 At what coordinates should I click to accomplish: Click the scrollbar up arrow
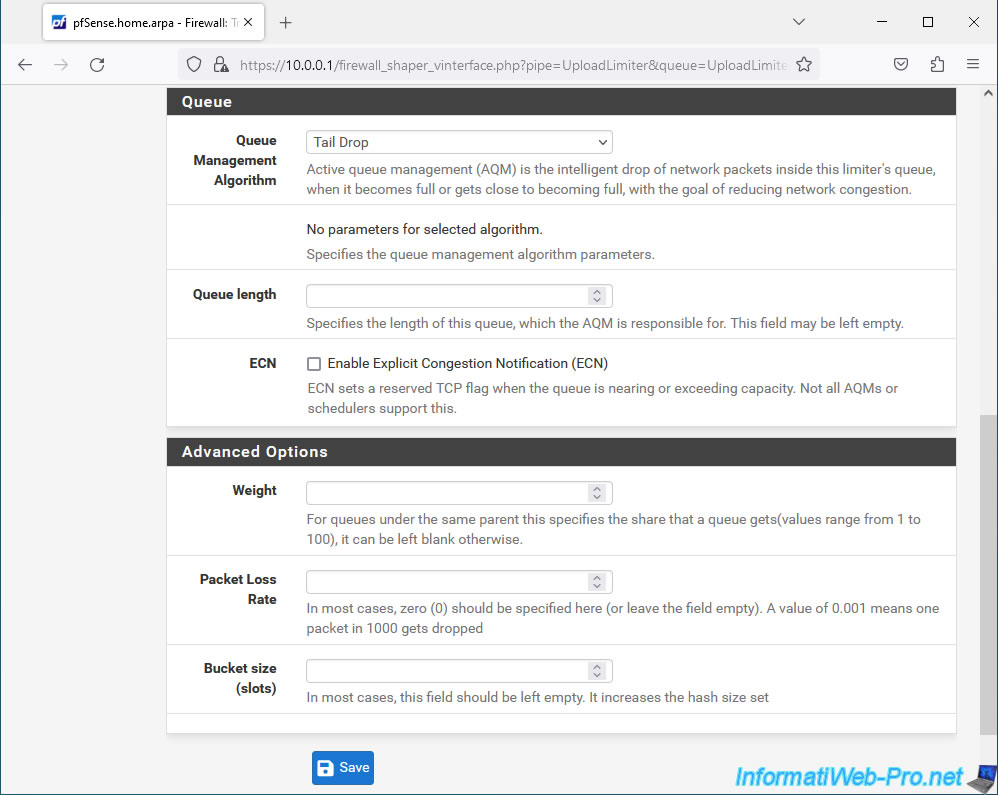point(988,93)
